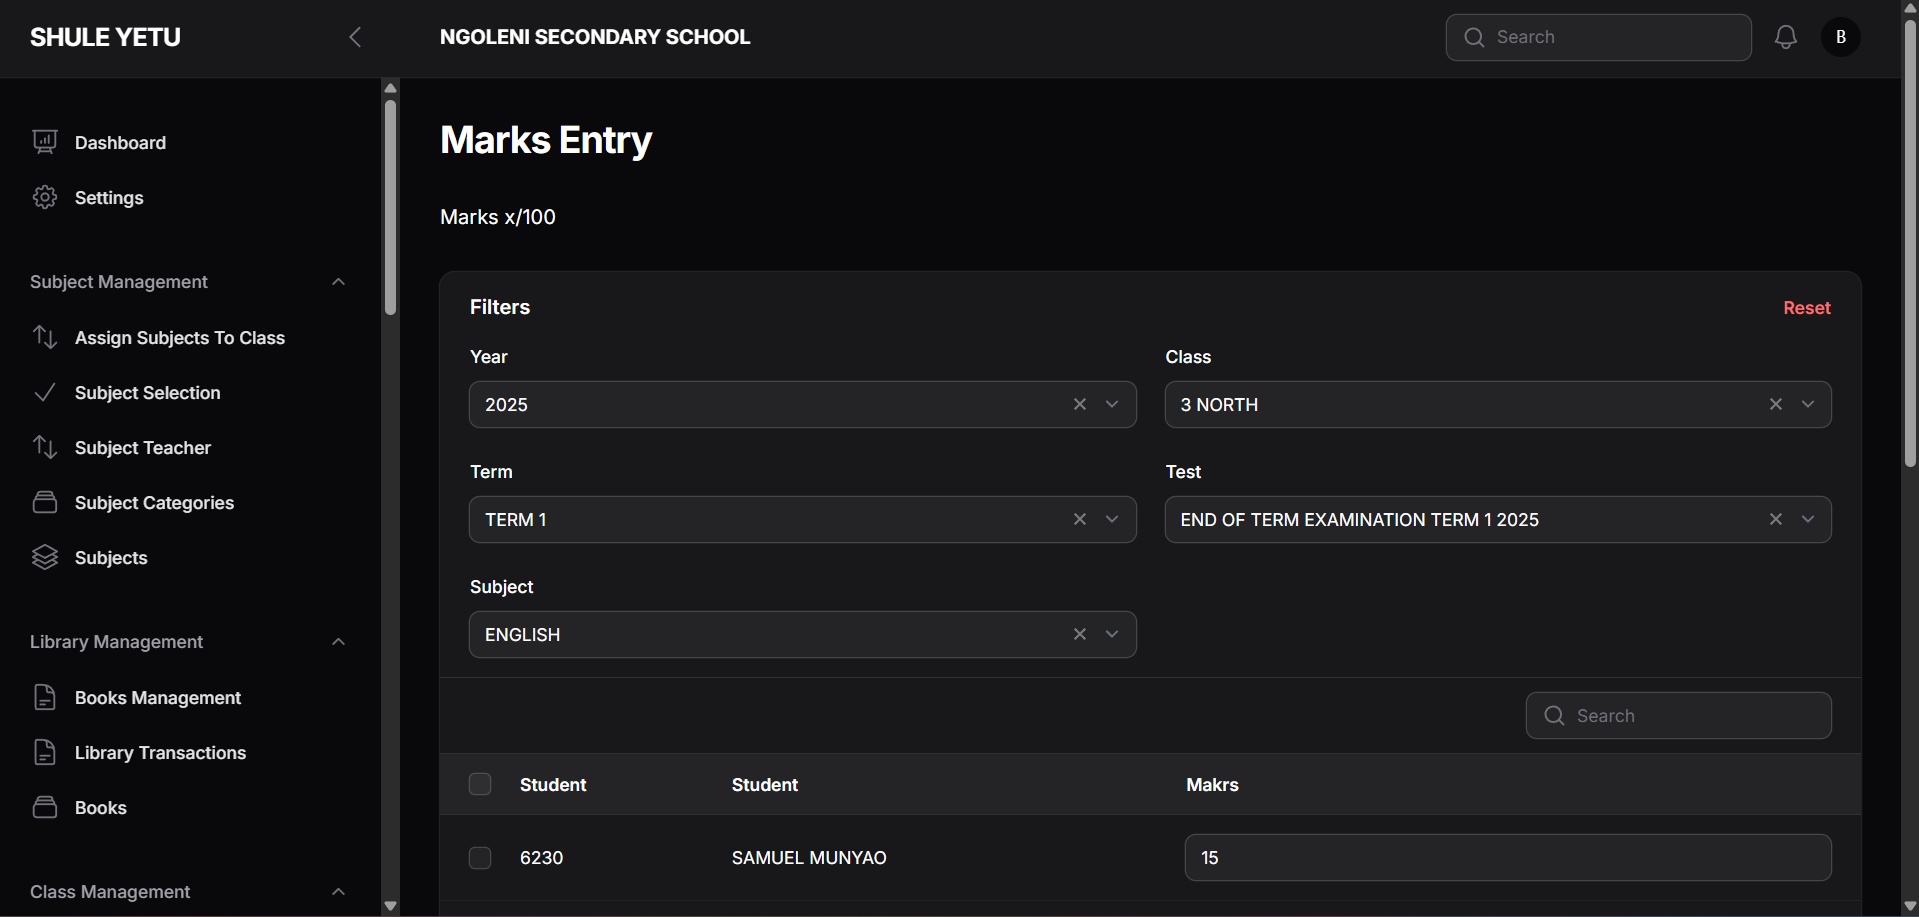Open the Term dropdown showing TERM 1

(x=1111, y=519)
